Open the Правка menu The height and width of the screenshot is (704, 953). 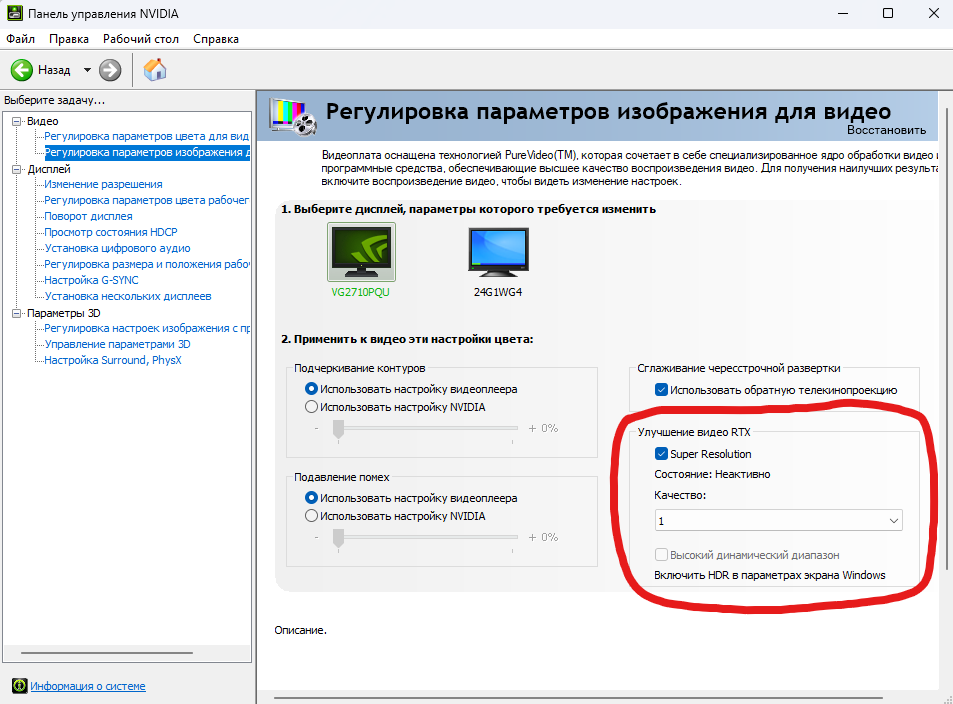[69, 39]
